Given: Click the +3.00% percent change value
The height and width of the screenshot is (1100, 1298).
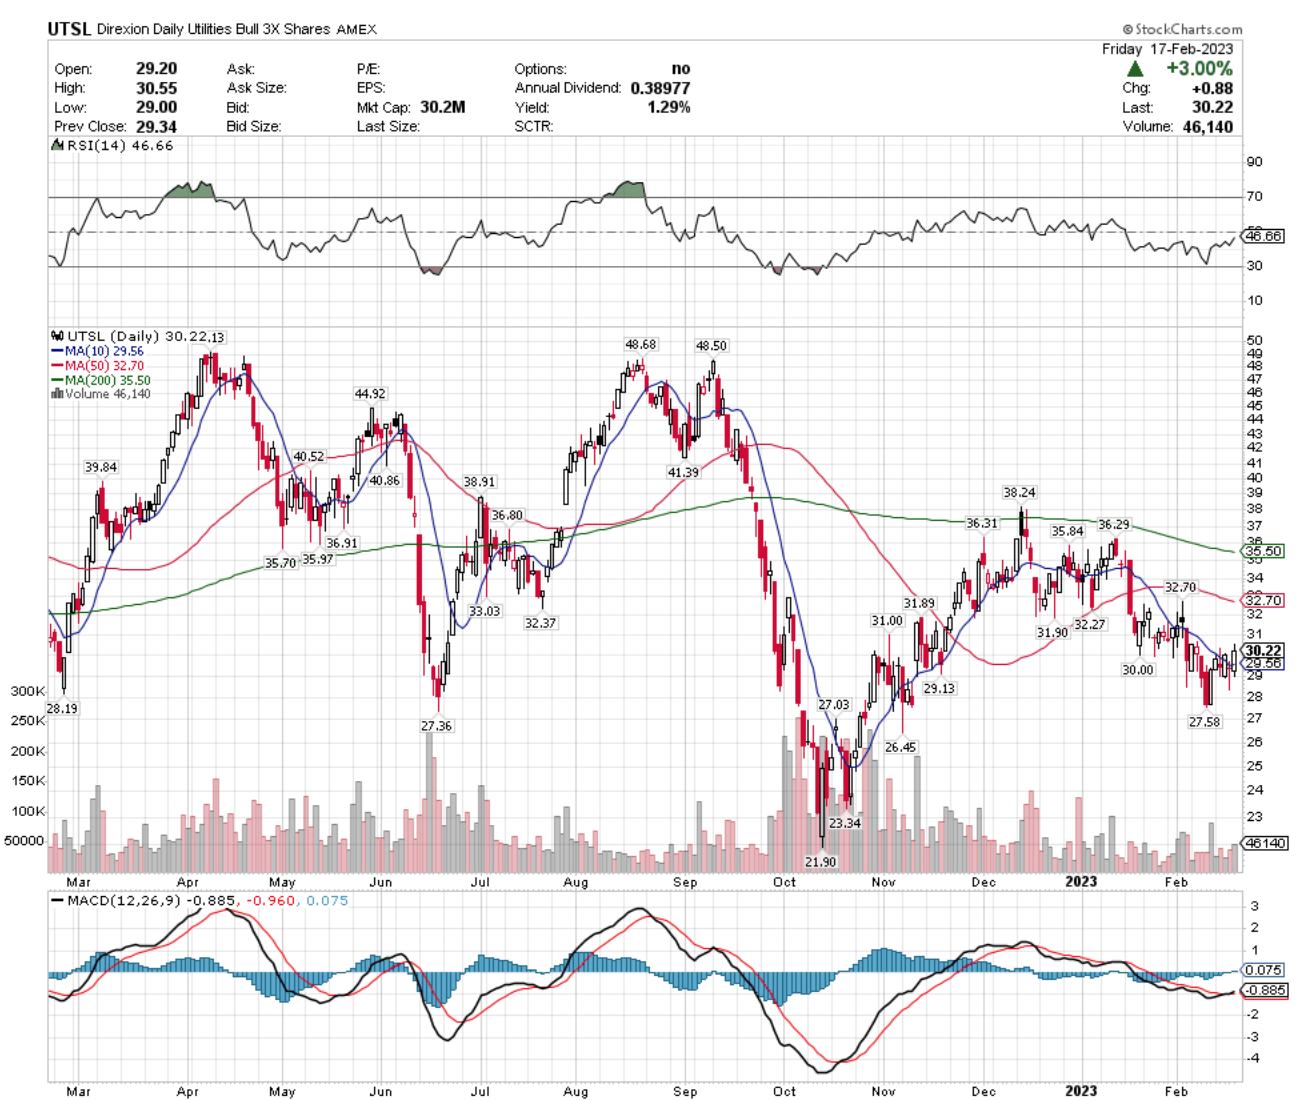Looking at the screenshot, I should click(1199, 69).
